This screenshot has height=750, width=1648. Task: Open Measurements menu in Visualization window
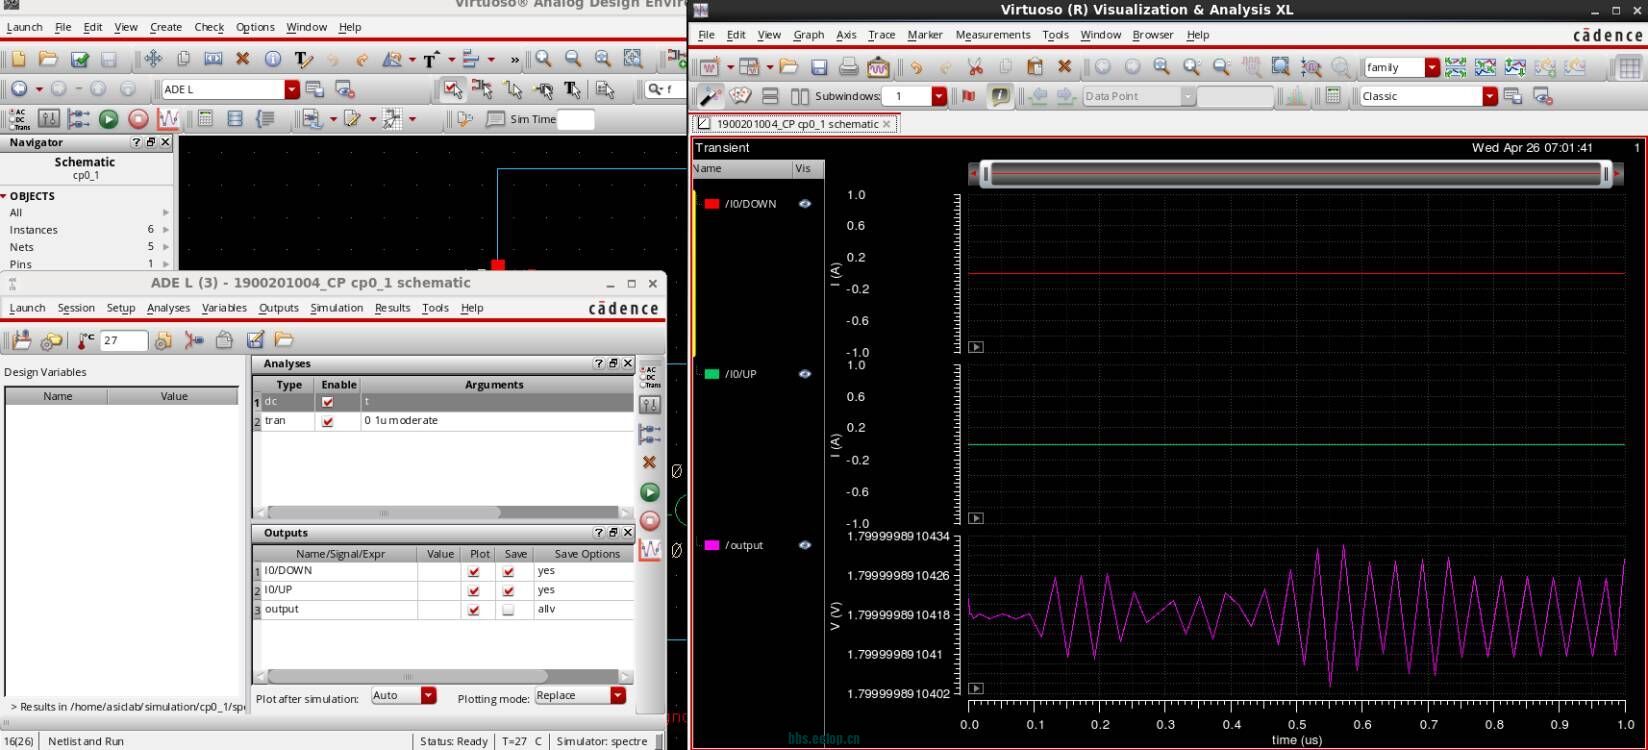[x=992, y=35]
